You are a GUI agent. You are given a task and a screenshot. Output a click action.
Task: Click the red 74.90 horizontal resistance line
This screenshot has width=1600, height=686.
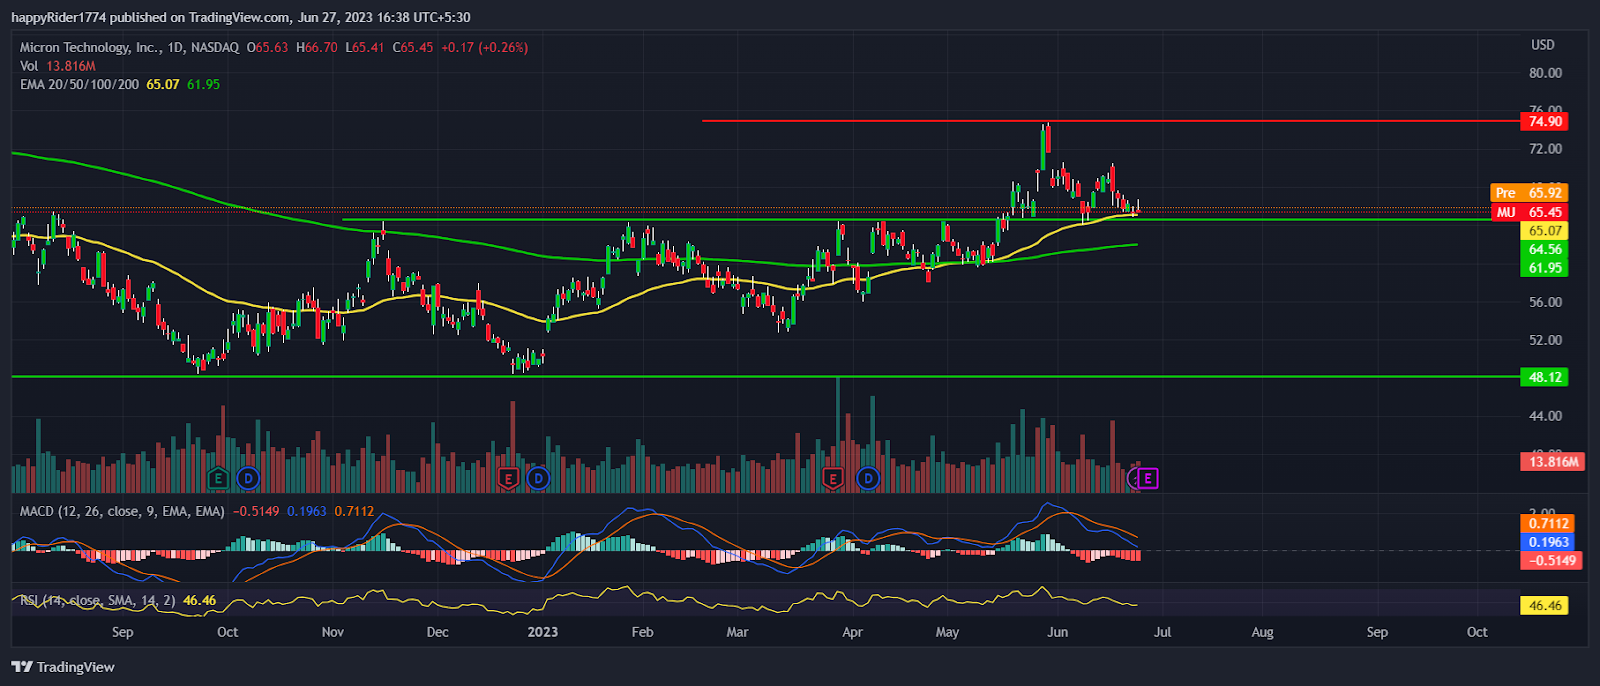[1110, 121]
